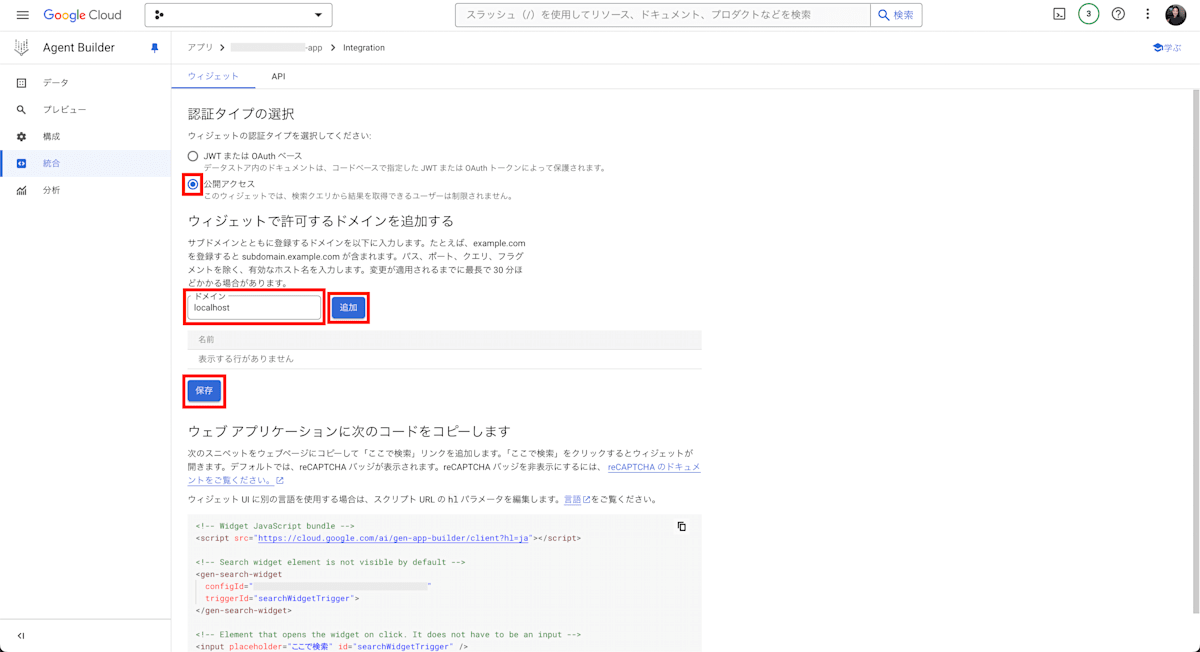The width and height of the screenshot is (1200, 652).
Task: Click アプリ breadcrumb link
Action: (200, 48)
